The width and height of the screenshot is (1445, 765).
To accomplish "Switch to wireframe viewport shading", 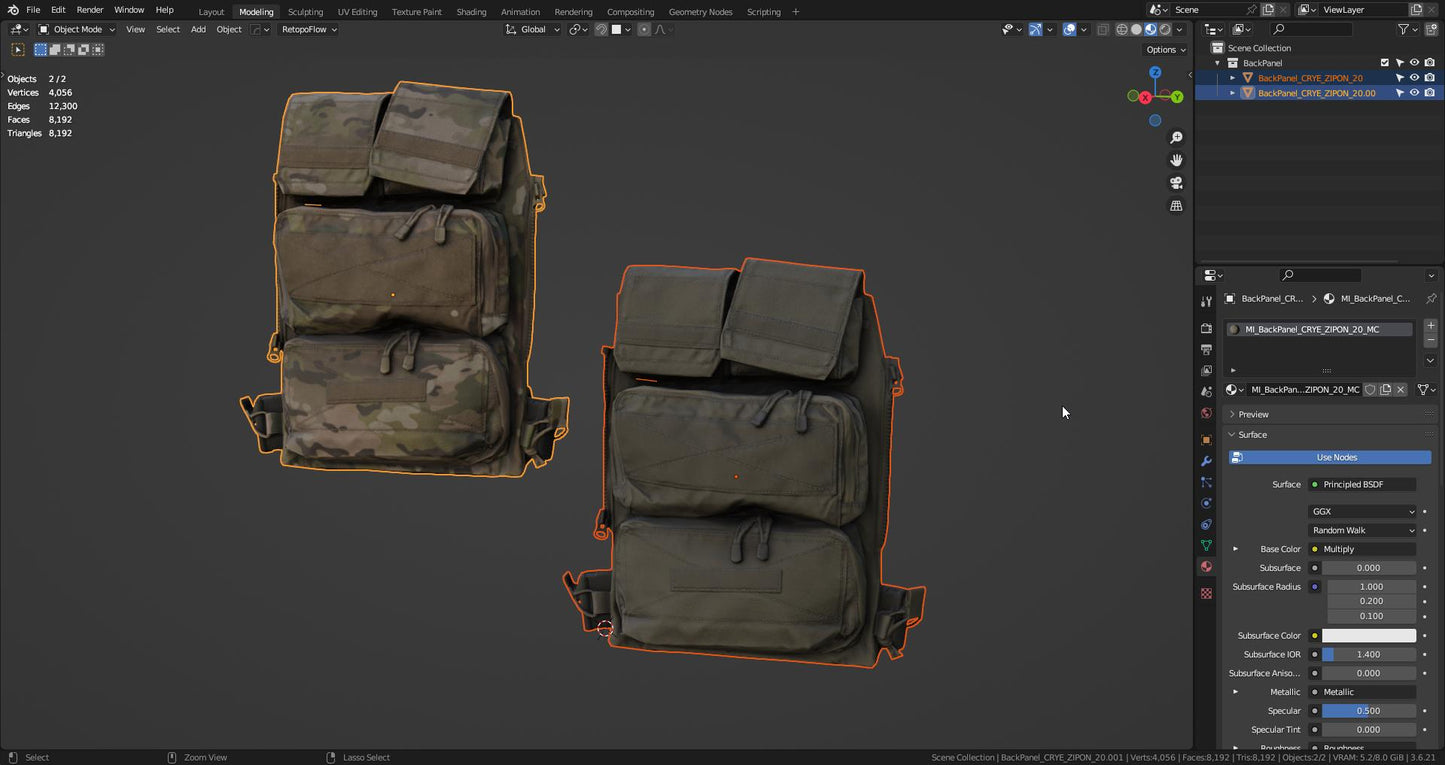I will click(x=1122, y=30).
